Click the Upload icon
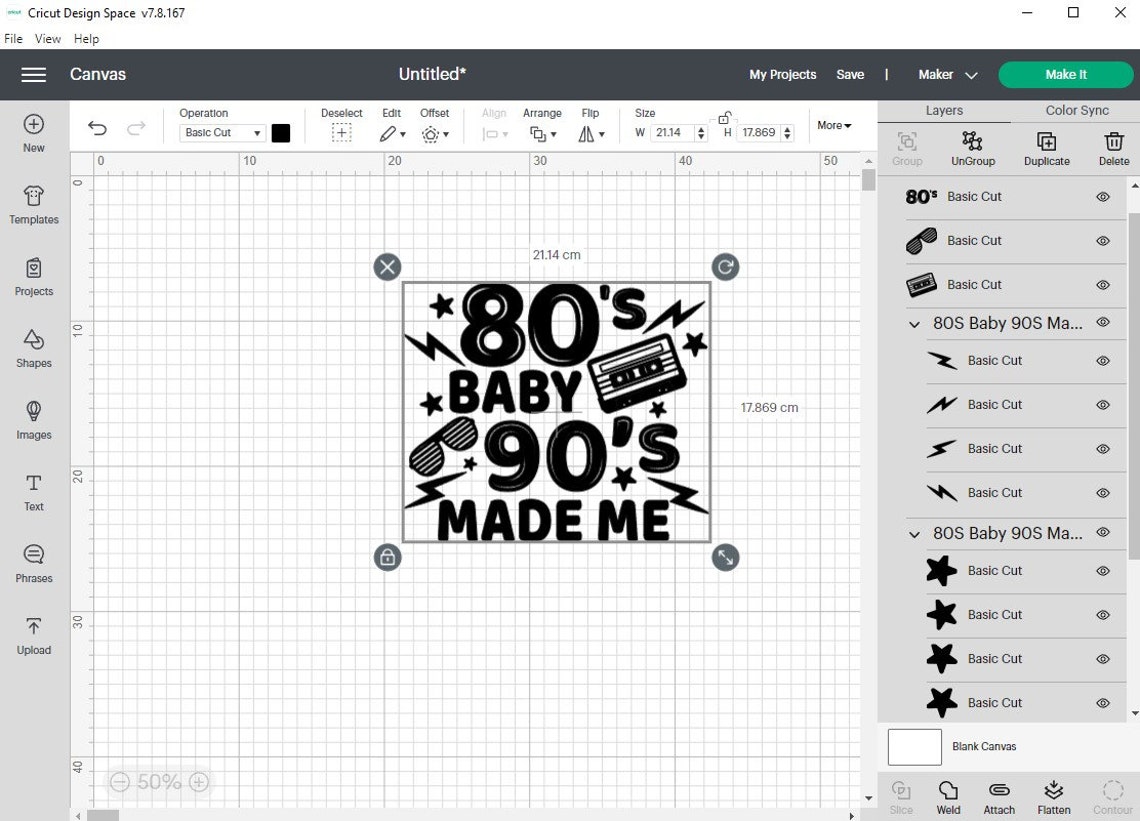The height and width of the screenshot is (821, 1140). click(x=33, y=637)
